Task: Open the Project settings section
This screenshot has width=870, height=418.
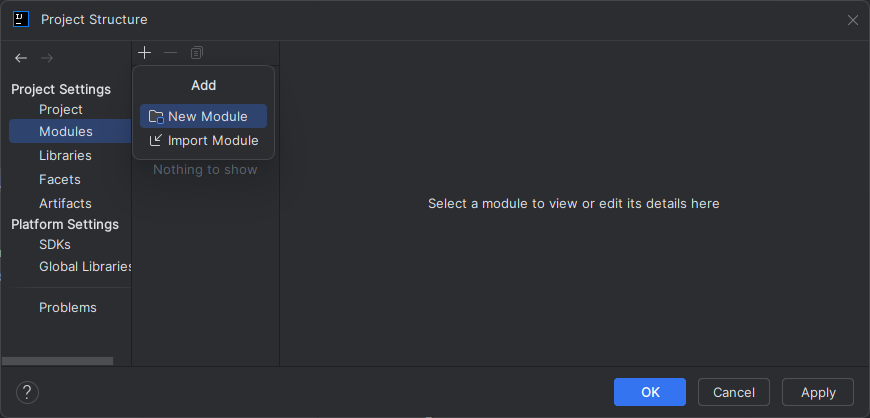Action: tap(60, 110)
